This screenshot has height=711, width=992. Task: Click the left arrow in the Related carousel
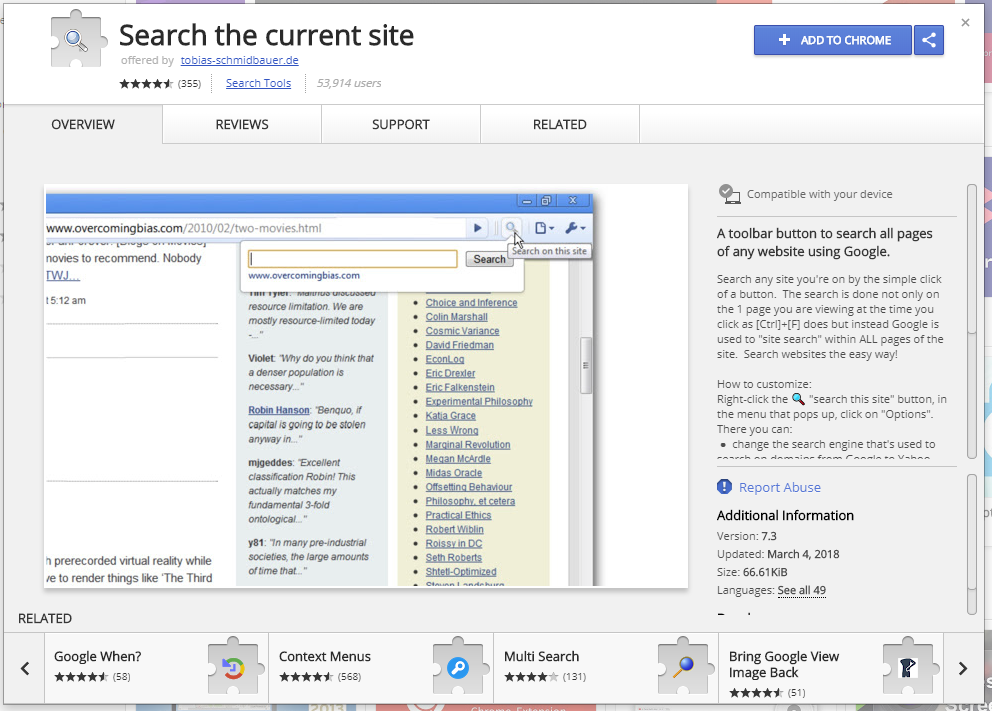23,668
